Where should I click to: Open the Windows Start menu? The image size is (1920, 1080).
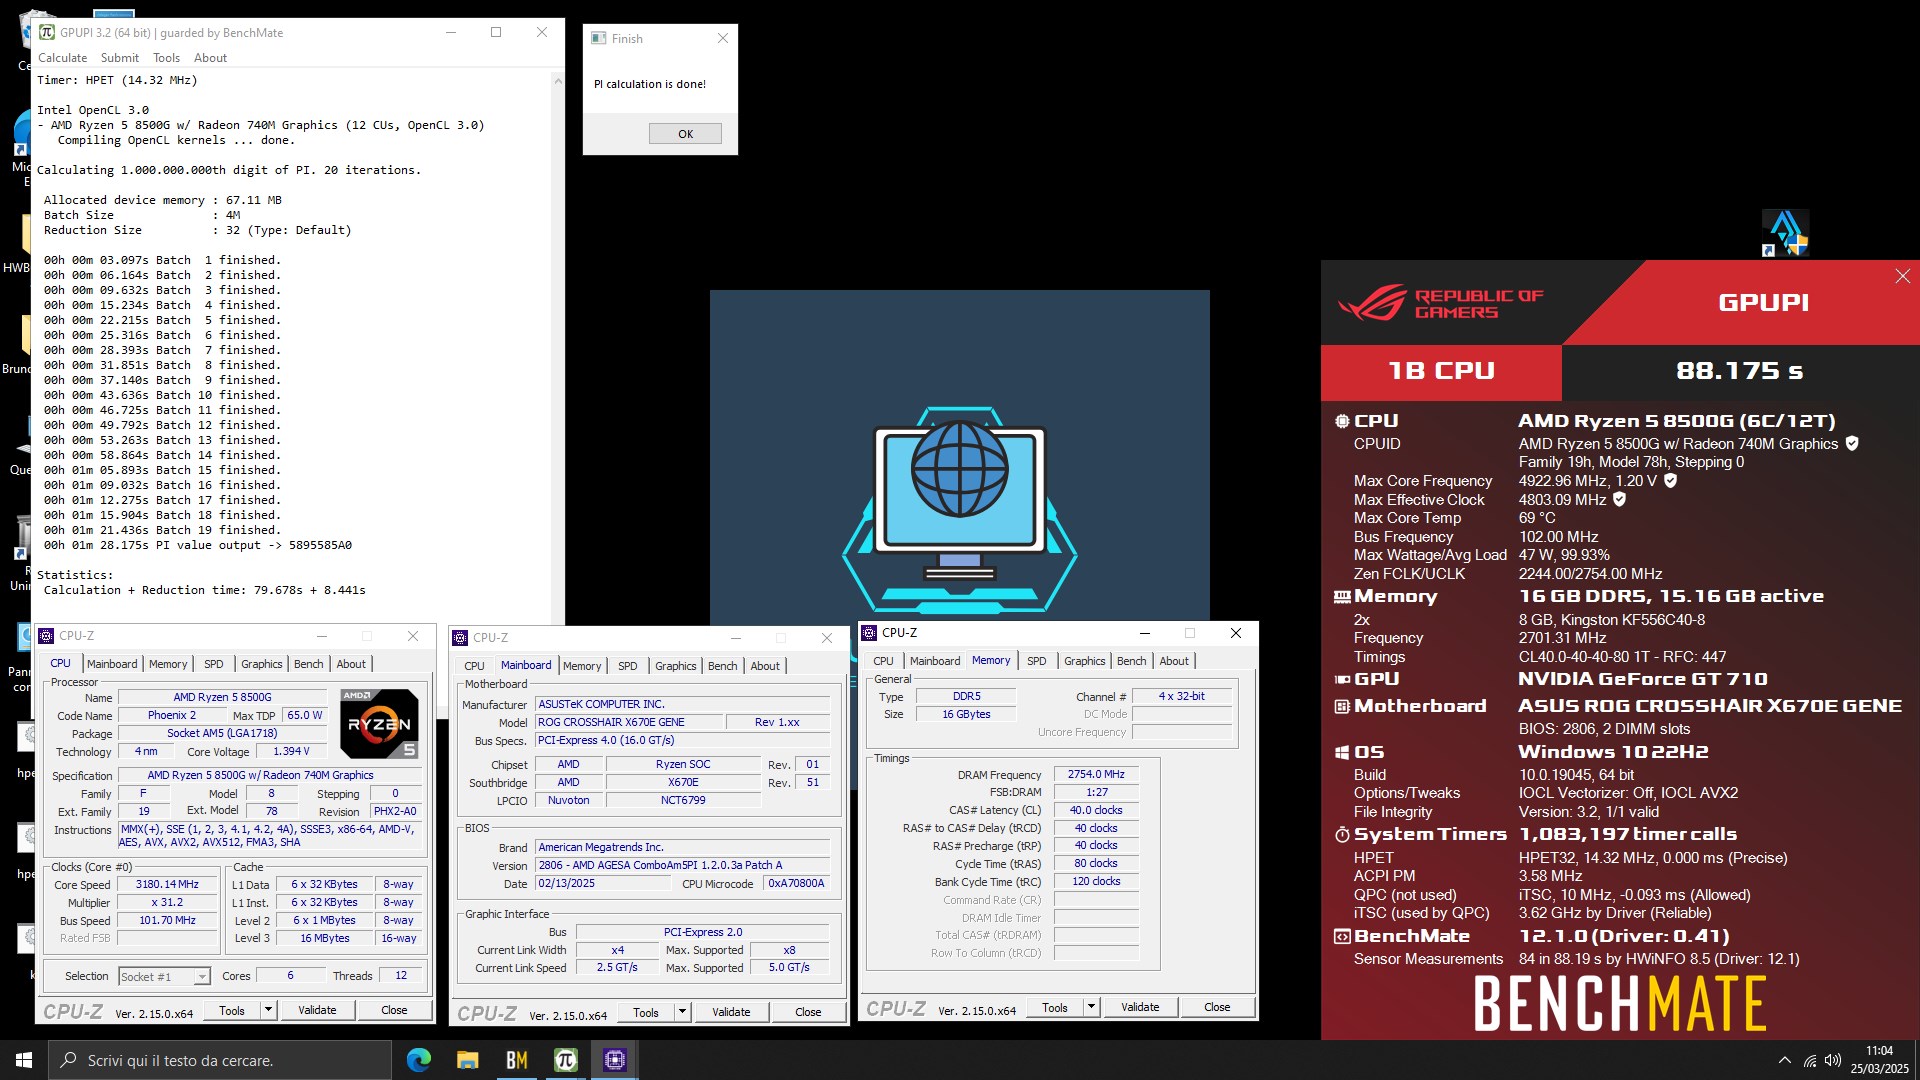point(24,1060)
